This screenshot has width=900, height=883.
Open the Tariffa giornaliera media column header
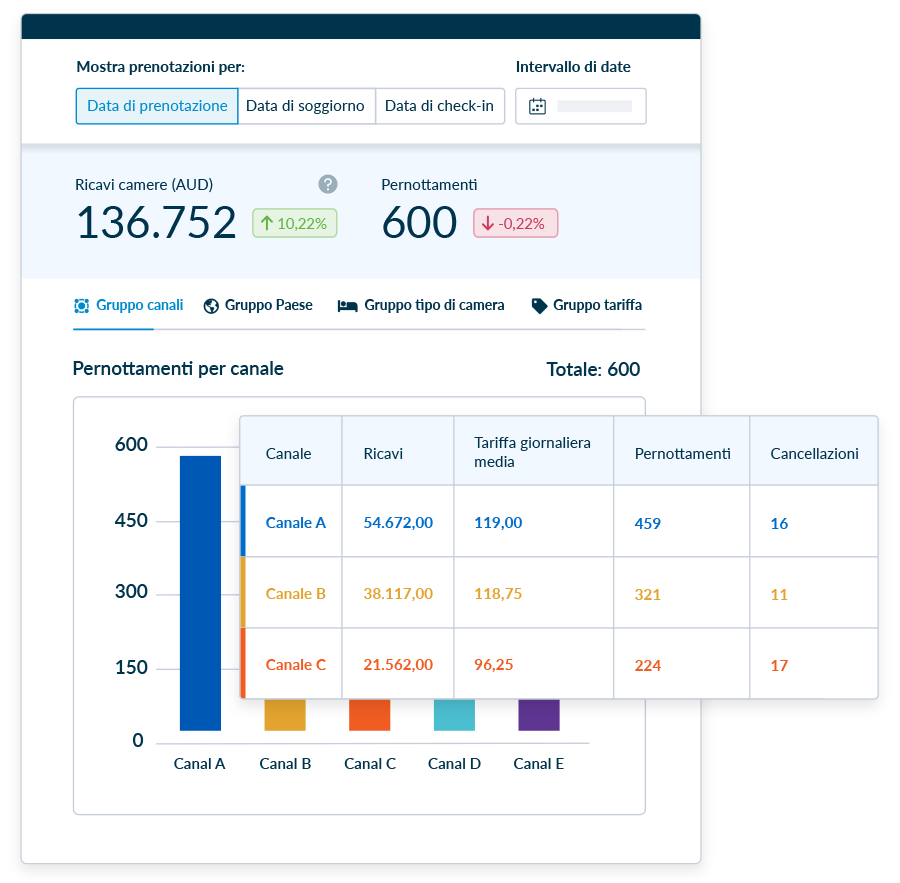pos(533,452)
